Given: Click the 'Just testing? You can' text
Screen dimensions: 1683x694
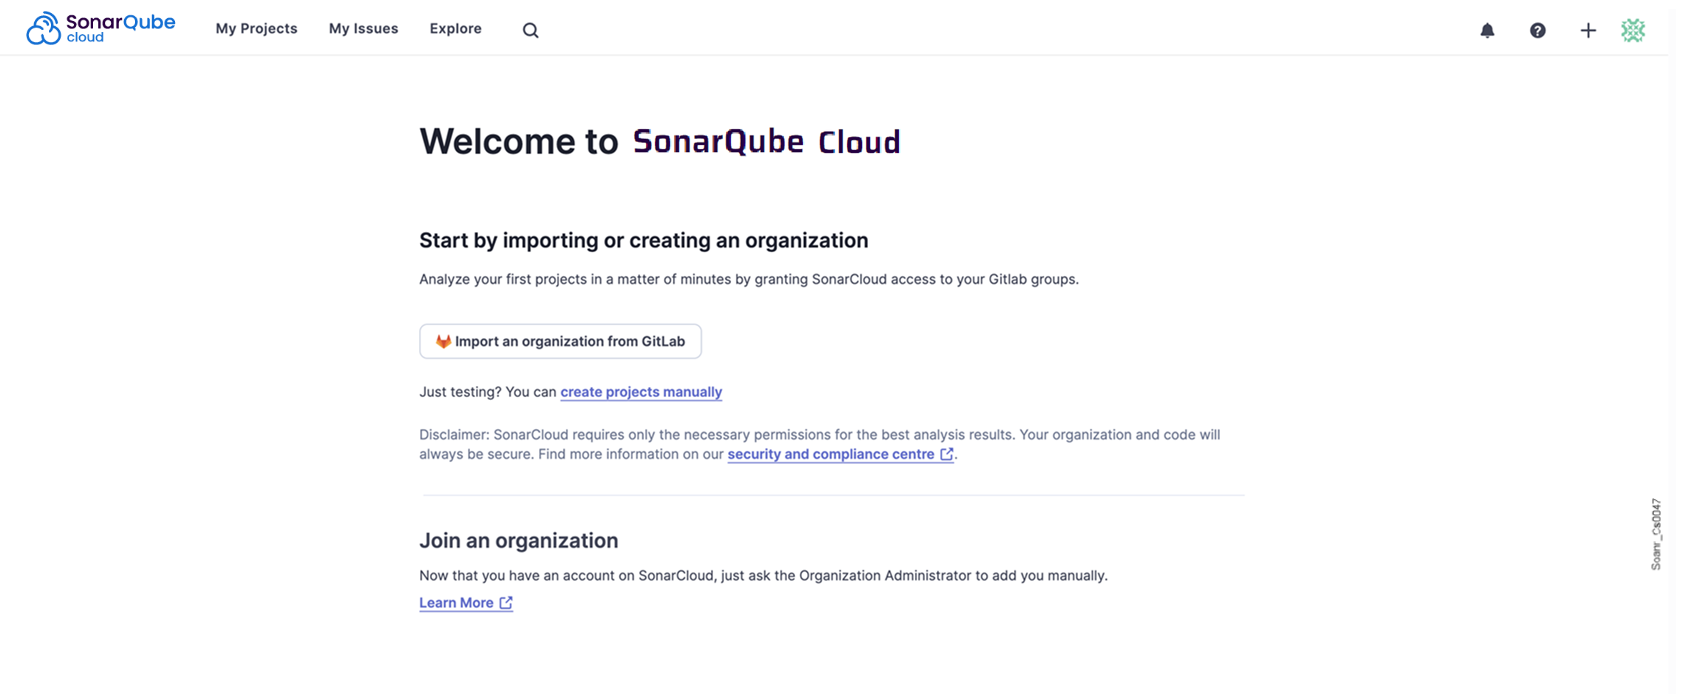Looking at the screenshot, I should click(488, 392).
